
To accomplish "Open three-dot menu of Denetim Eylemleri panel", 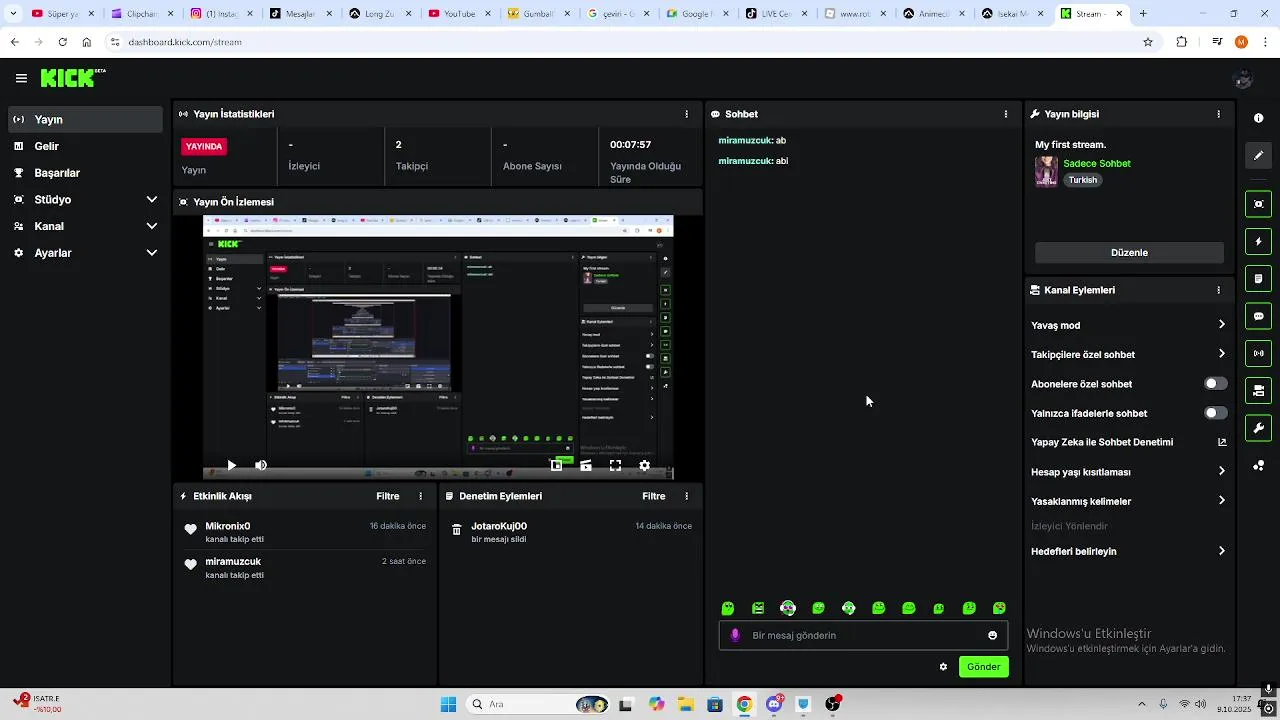I will [x=686, y=496].
